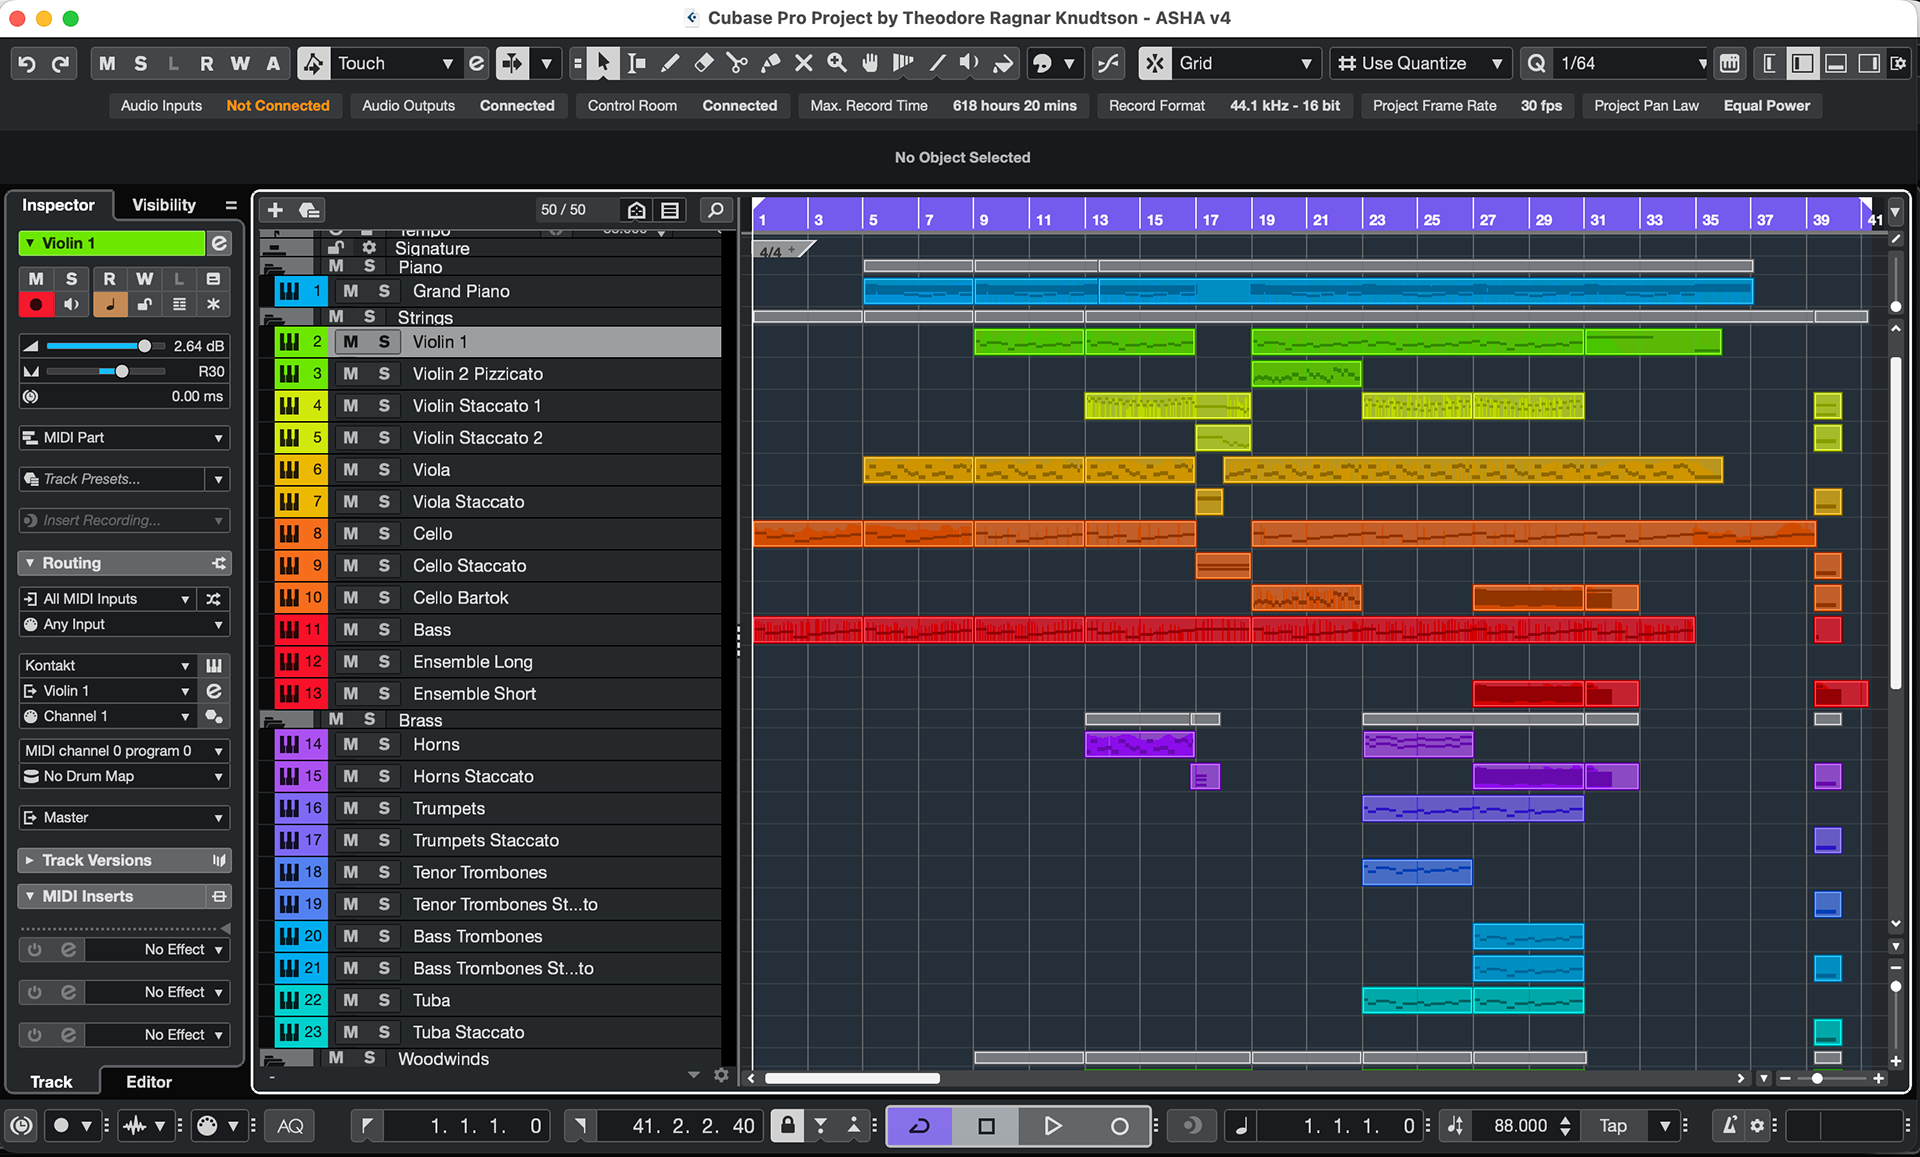Switch to the Editor tab

pos(149,1082)
